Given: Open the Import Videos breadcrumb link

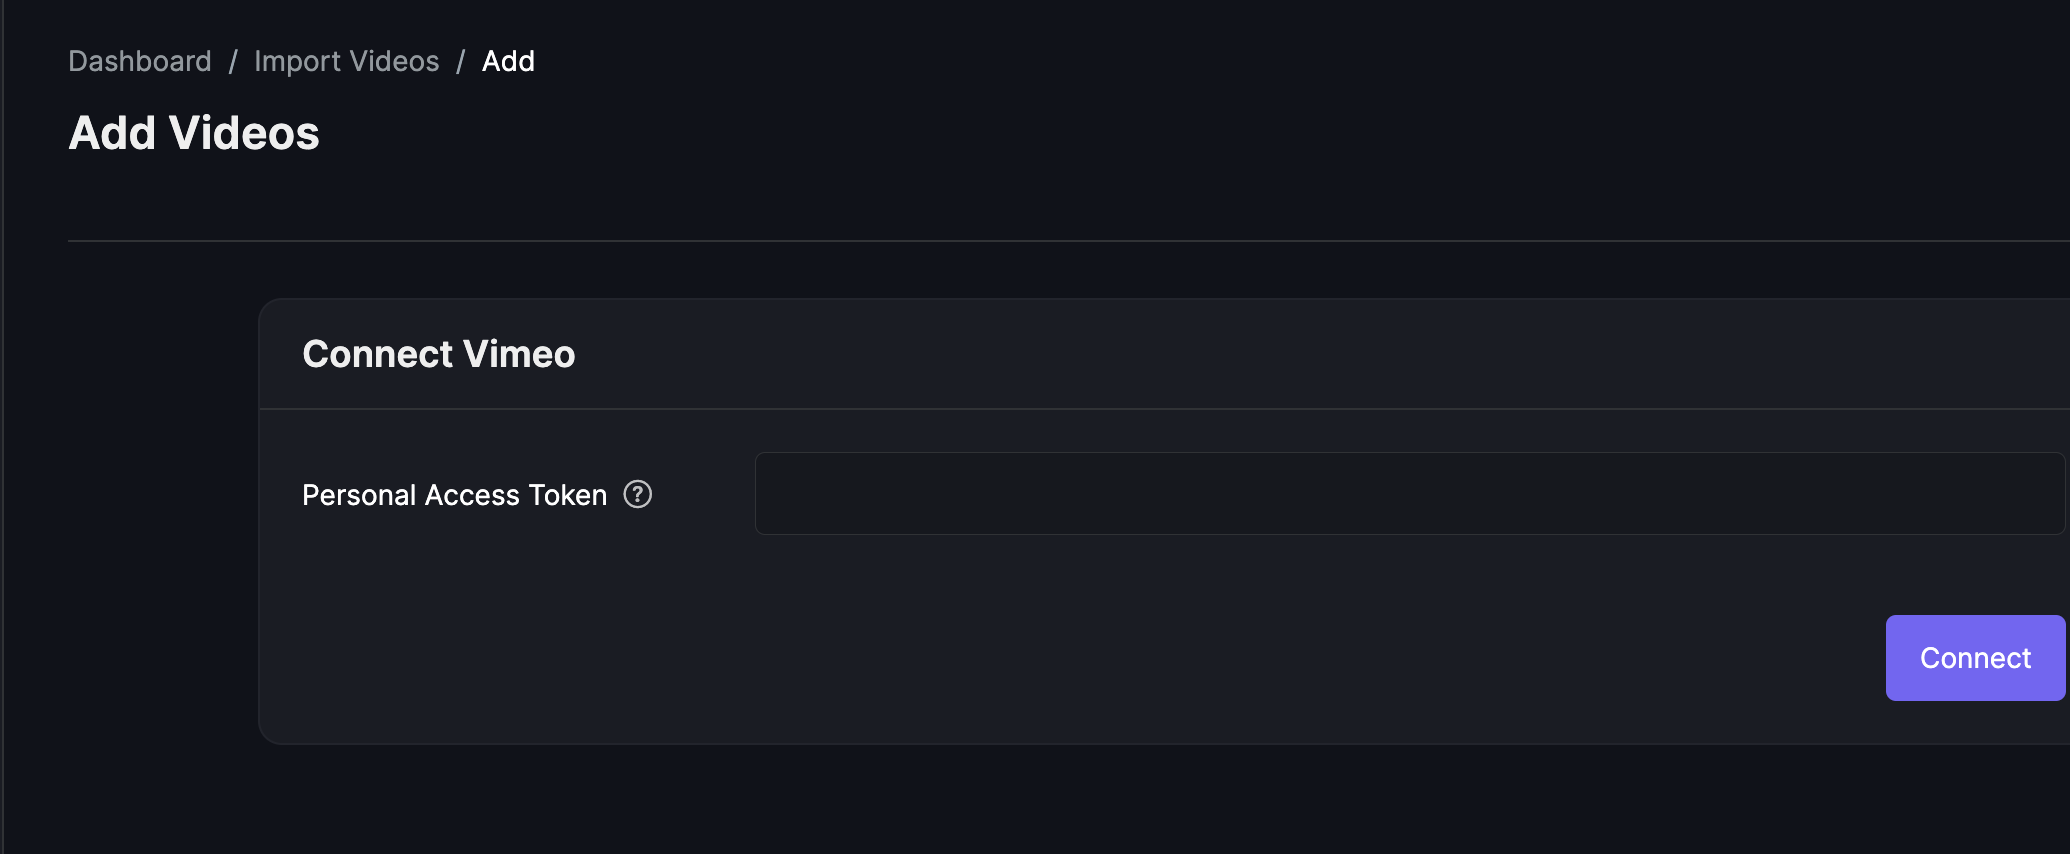Looking at the screenshot, I should [x=347, y=61].
